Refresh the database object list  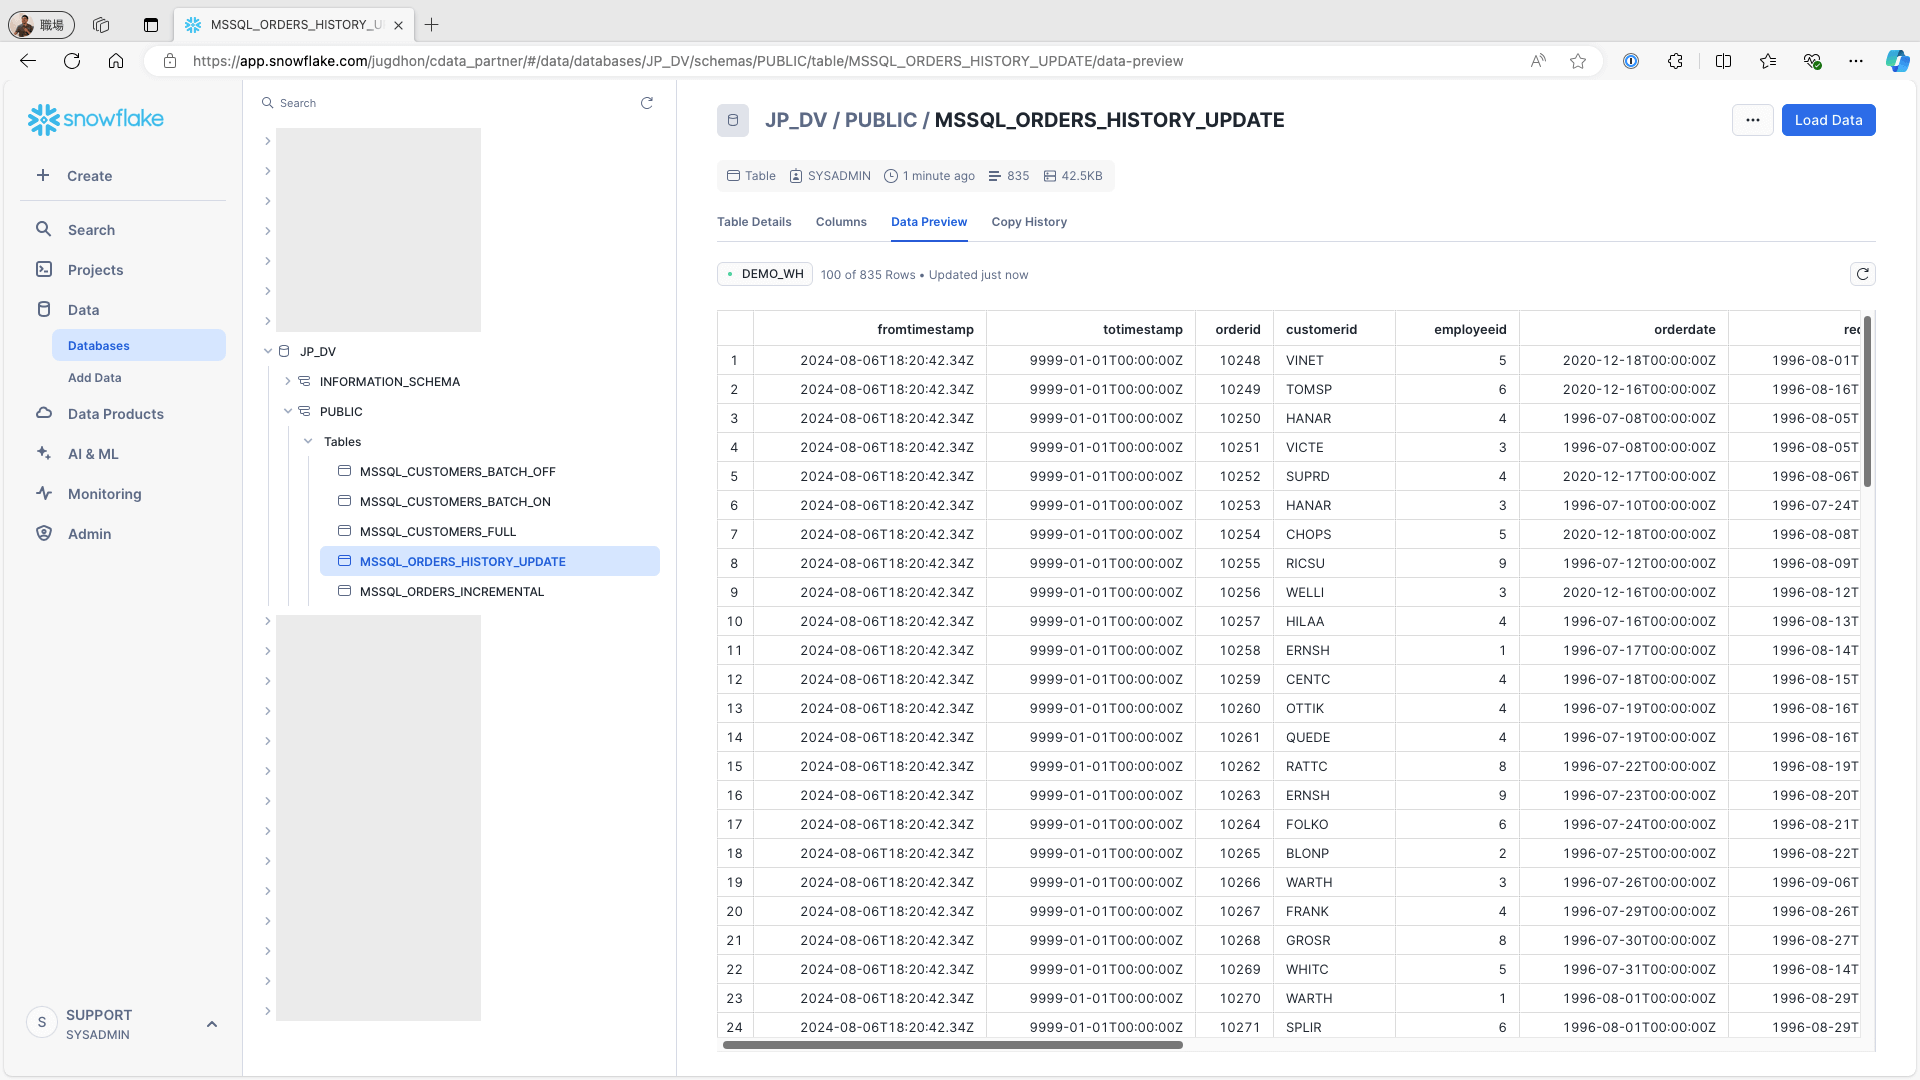647,103
